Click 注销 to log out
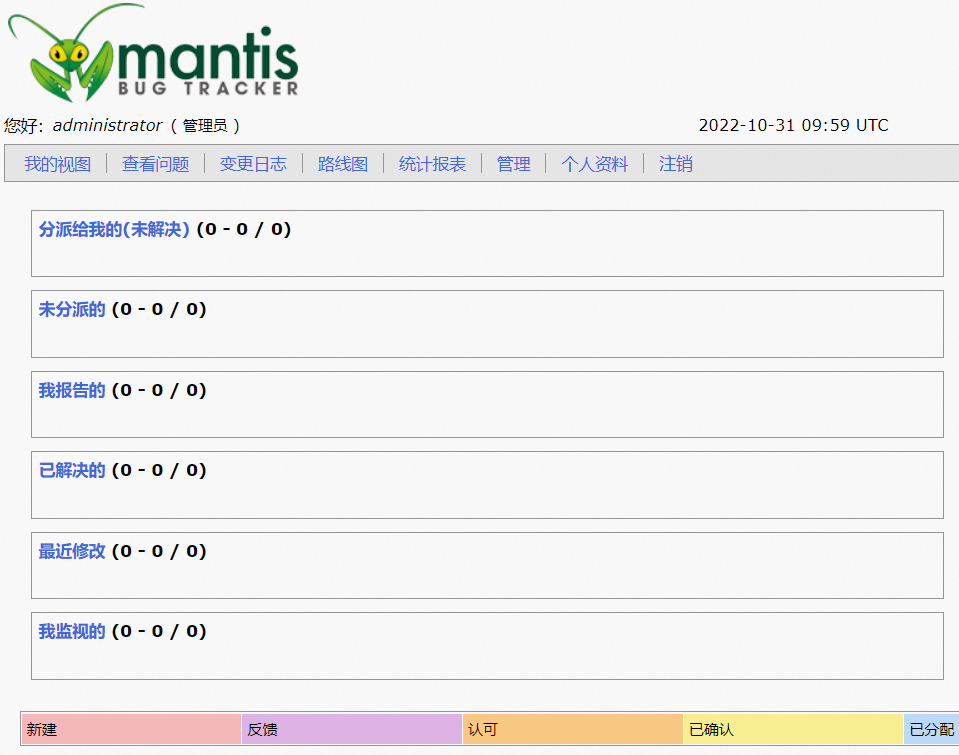This screenshot has height=755, width=959. tap(675, 164)
